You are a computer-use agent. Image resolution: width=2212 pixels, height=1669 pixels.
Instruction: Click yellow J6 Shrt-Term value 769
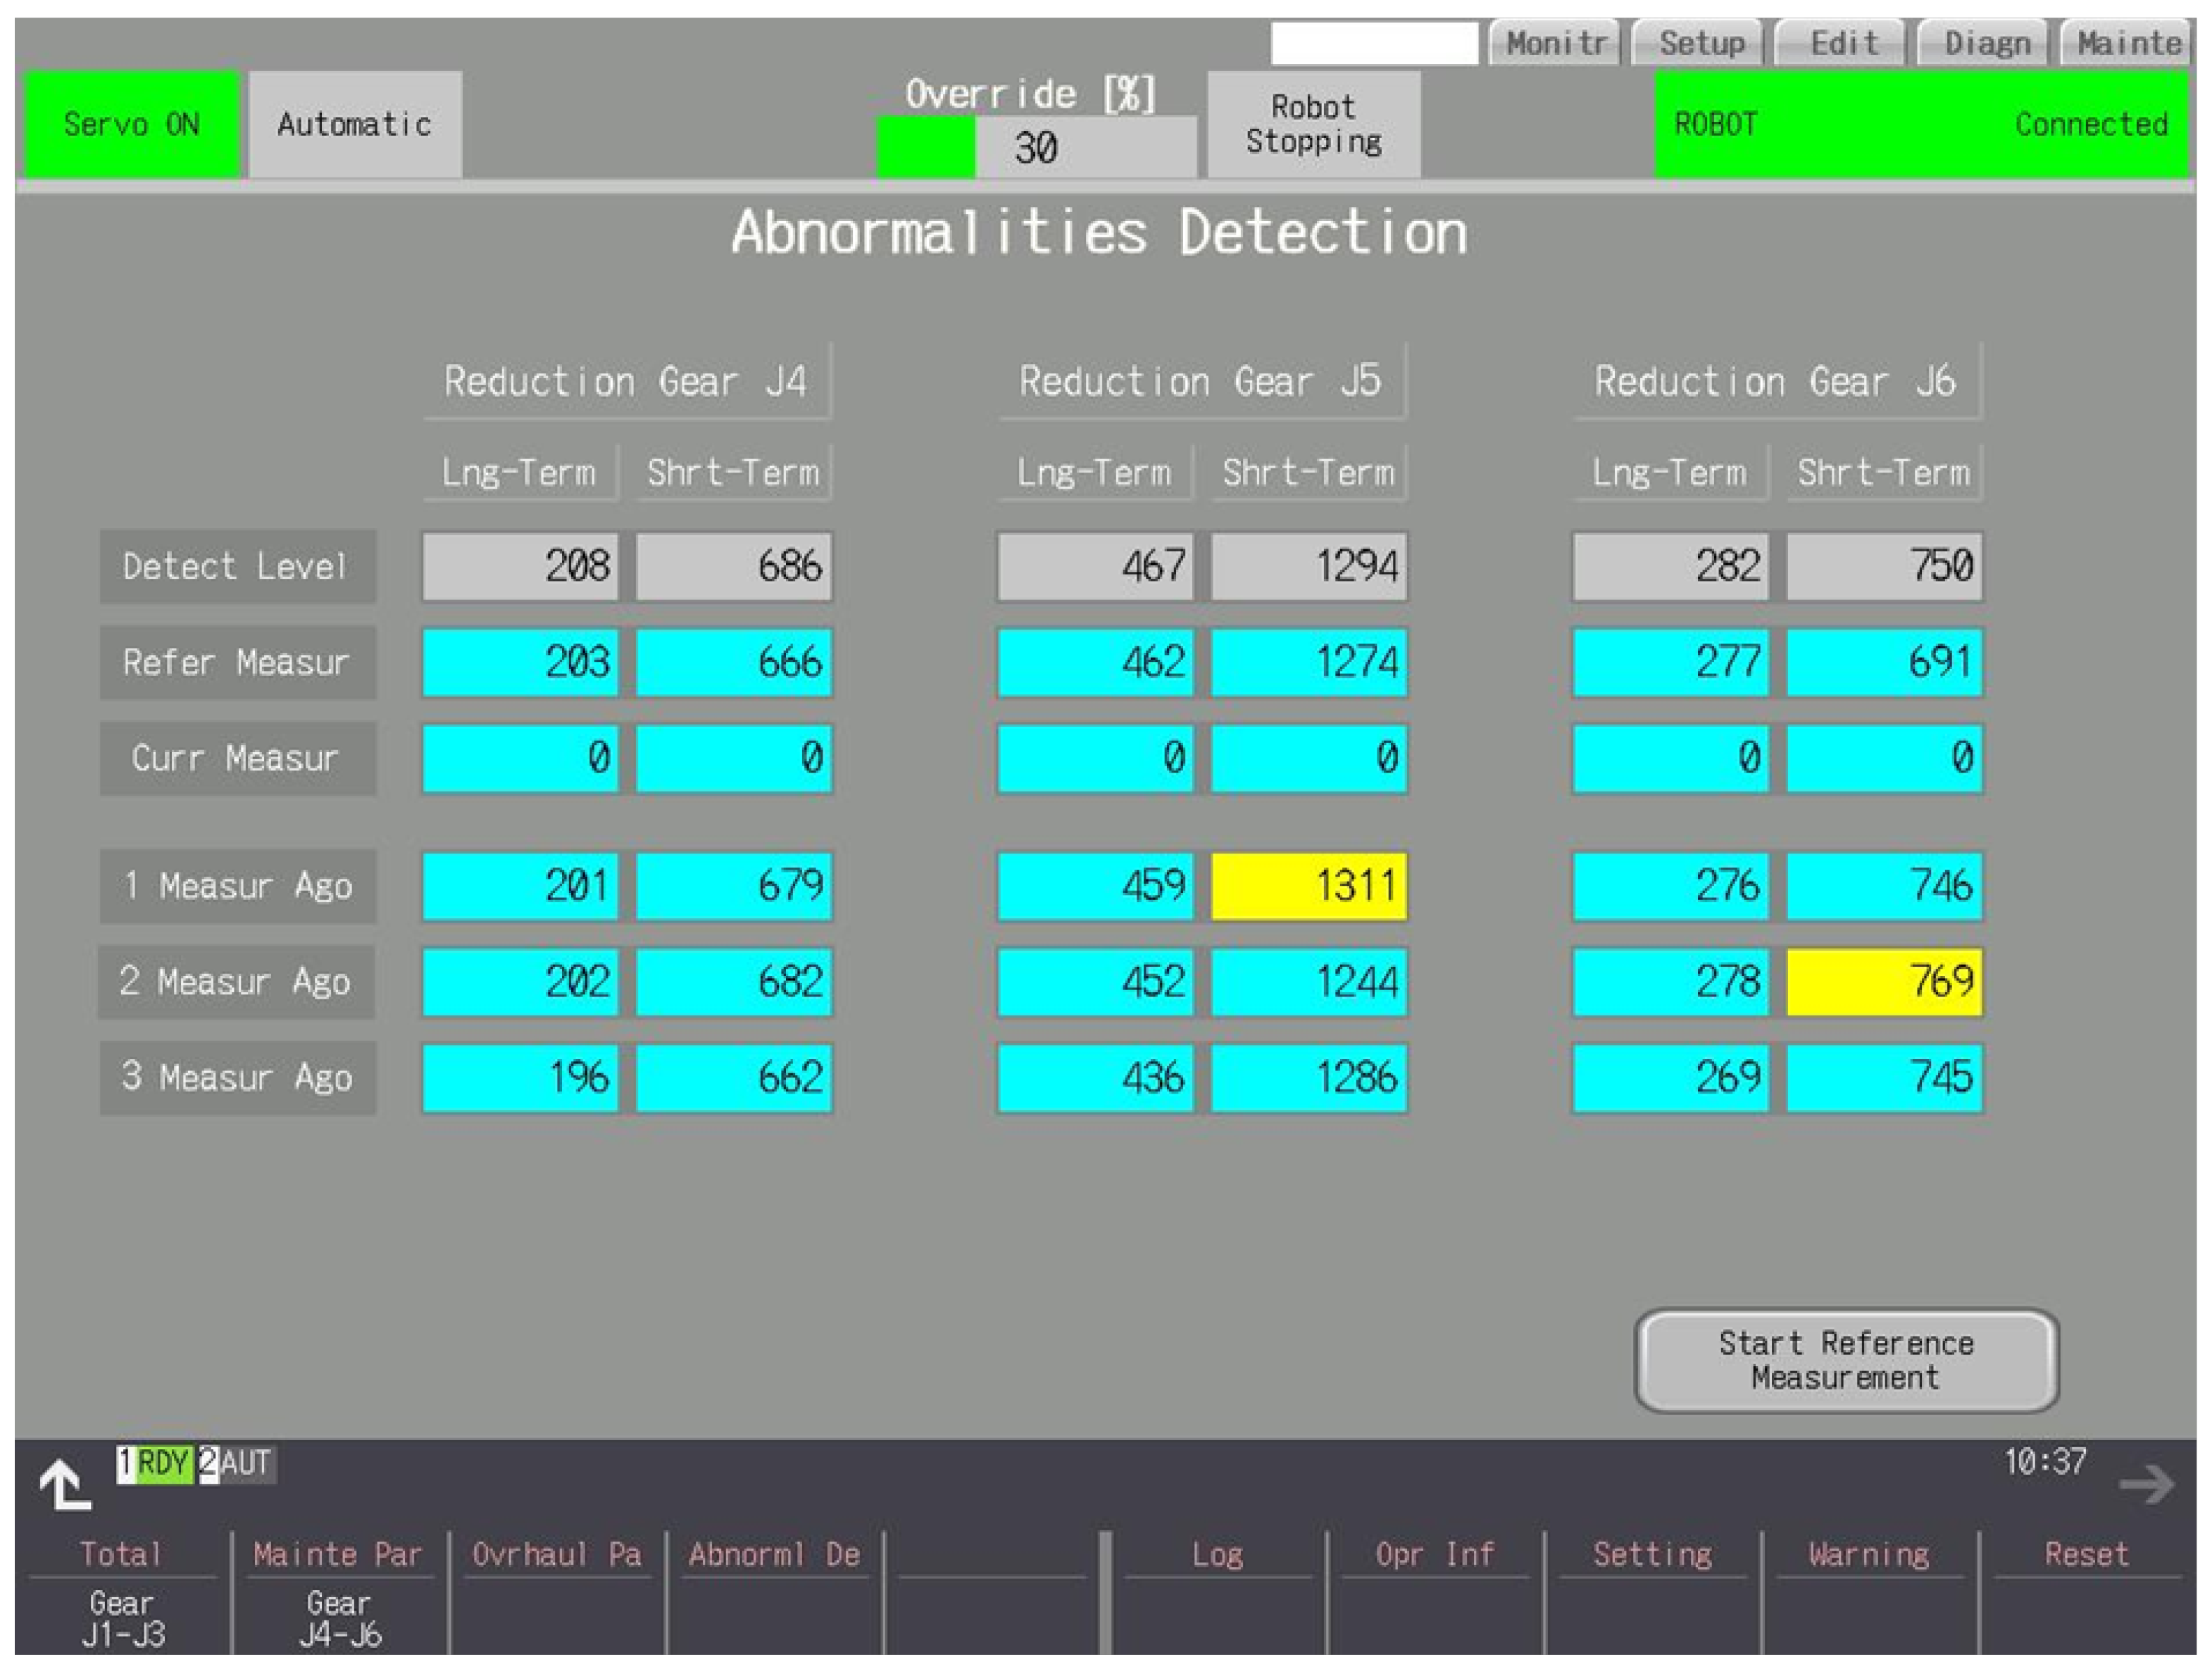pos(1884,981)
